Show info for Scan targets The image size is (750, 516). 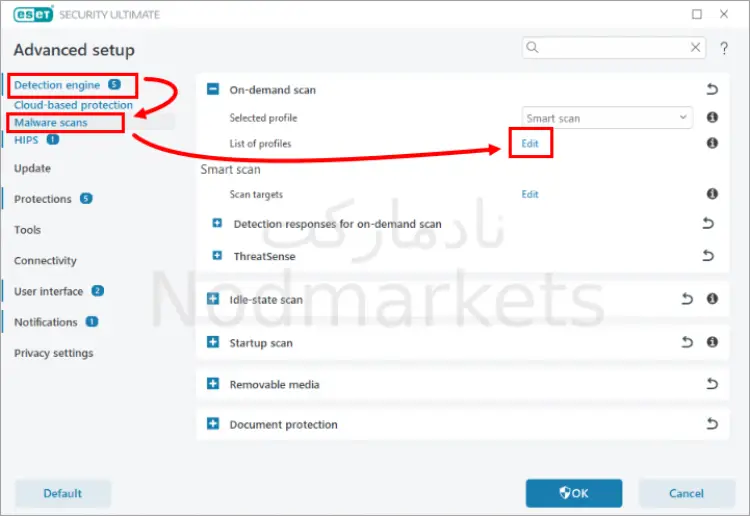(712, 194)
